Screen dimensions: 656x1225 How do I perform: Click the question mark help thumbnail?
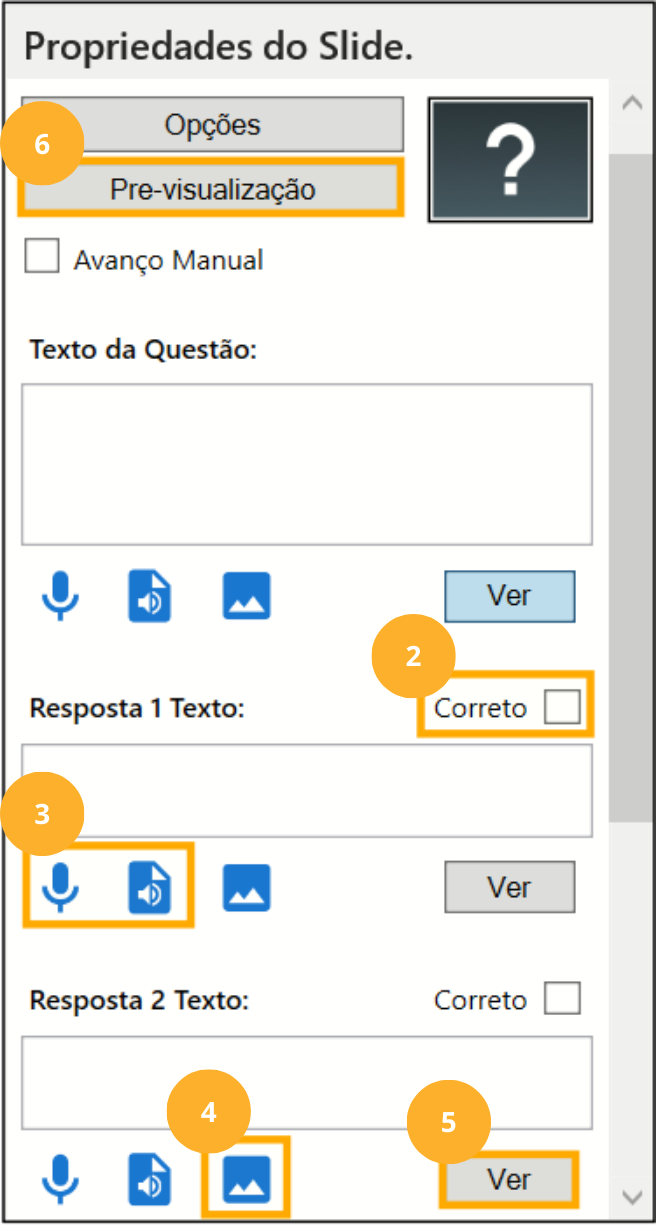point(510,158)
